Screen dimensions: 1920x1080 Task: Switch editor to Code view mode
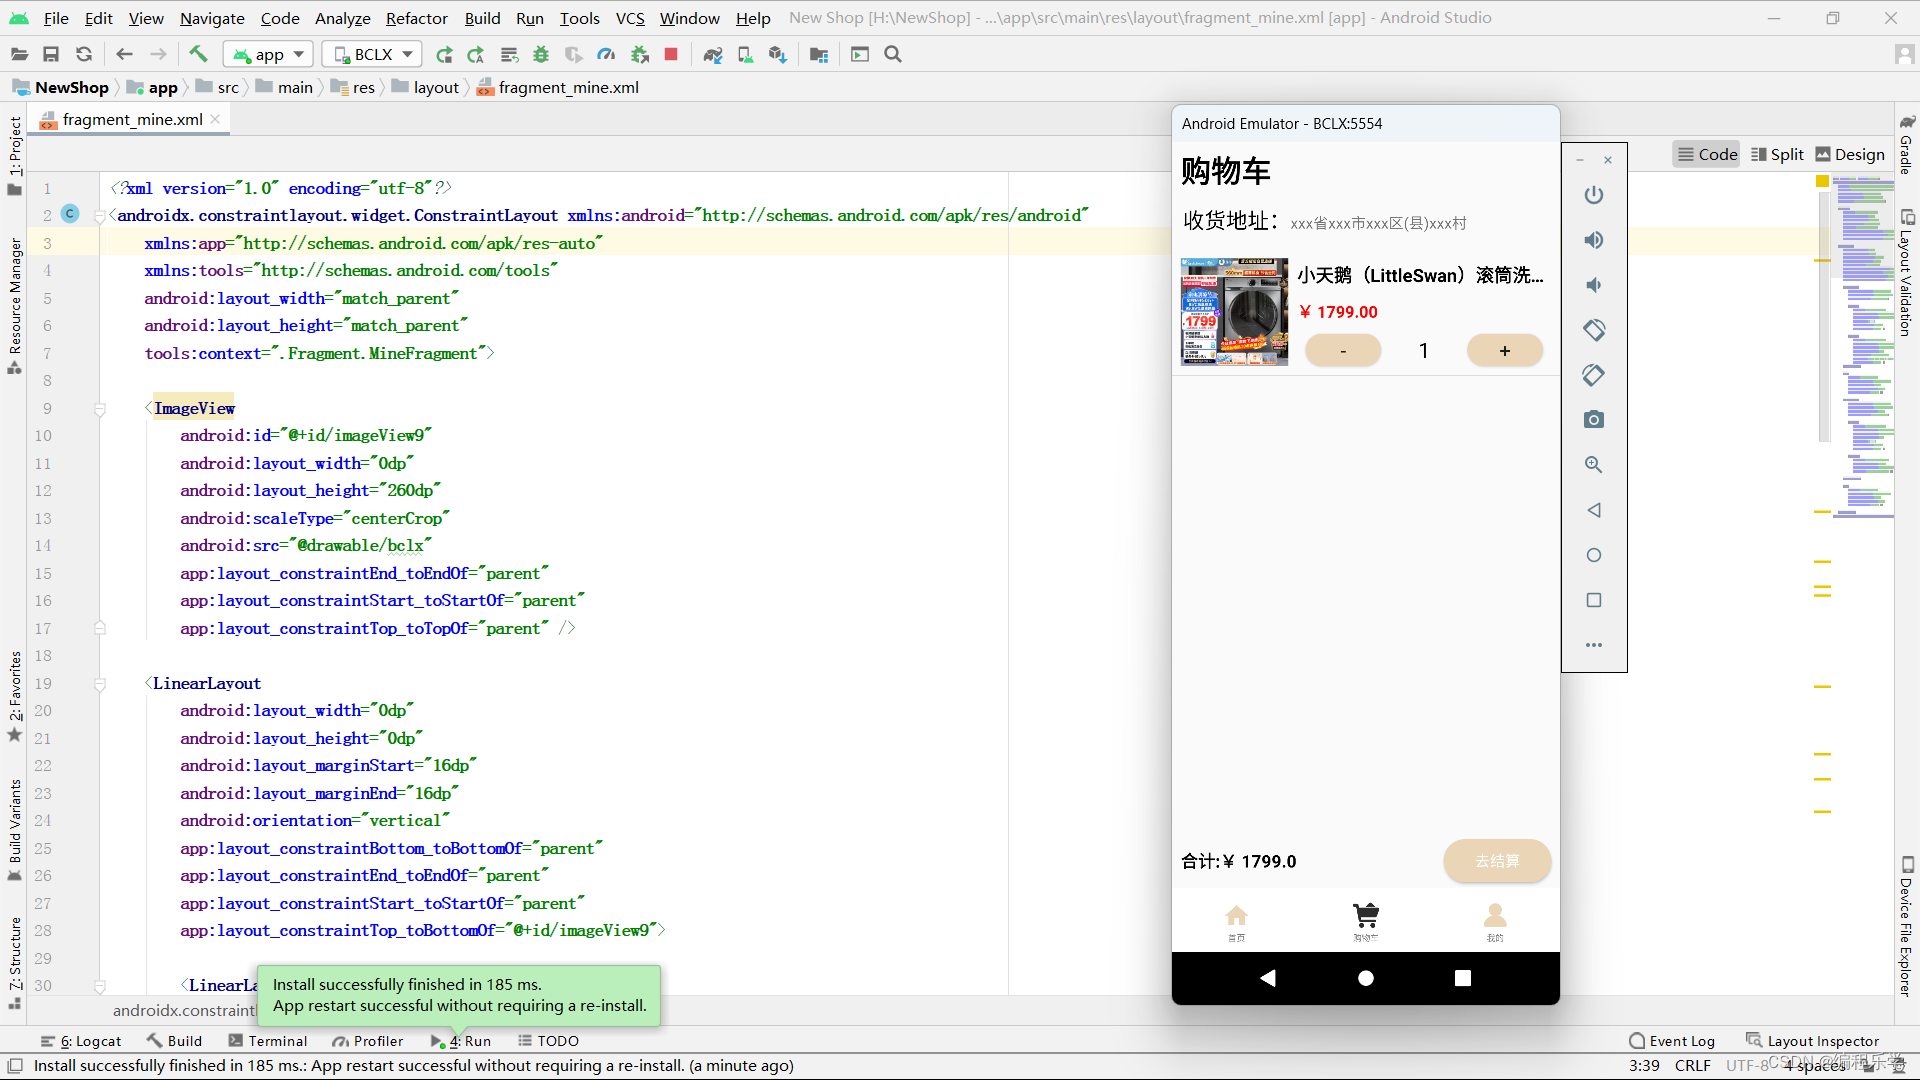pos(1707,154)
